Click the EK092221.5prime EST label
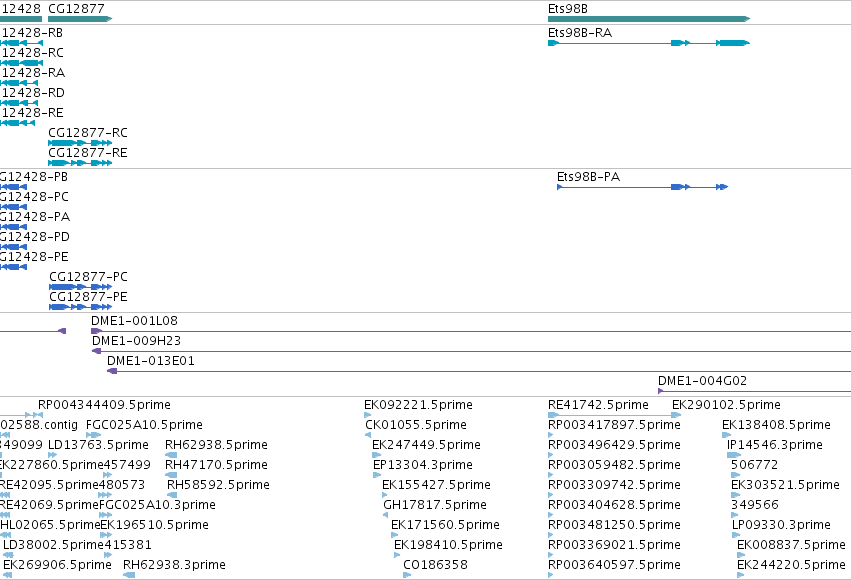This screenshot has height=580, width=851. click(418, 405)
